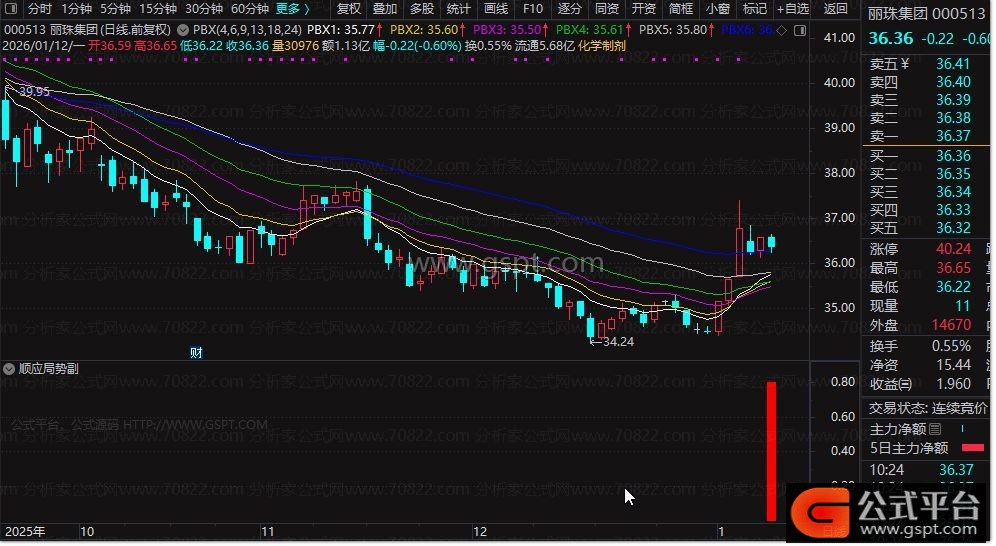The height and width of the screenshot is (546, 996).
Task: Click the 返回 button
Action: [x=834, y=9]
